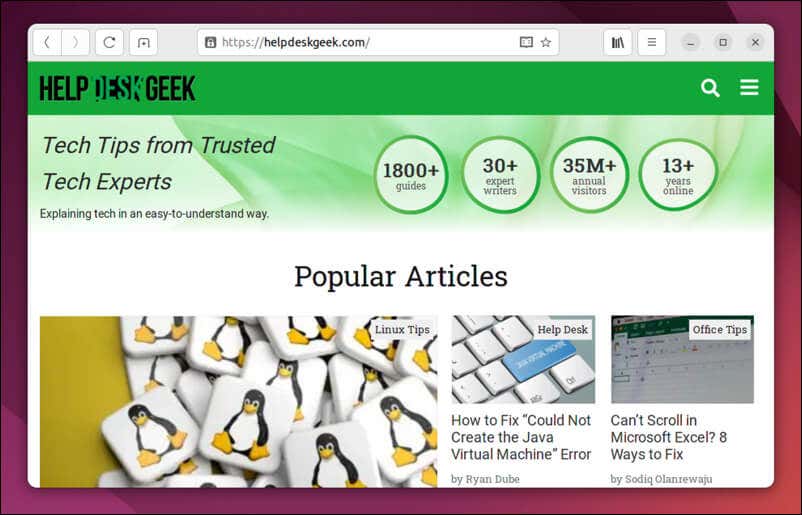This screenshot has height=515, width=802.
Task: Open the keyboard article thumbnail
Action: click(523, 360)
